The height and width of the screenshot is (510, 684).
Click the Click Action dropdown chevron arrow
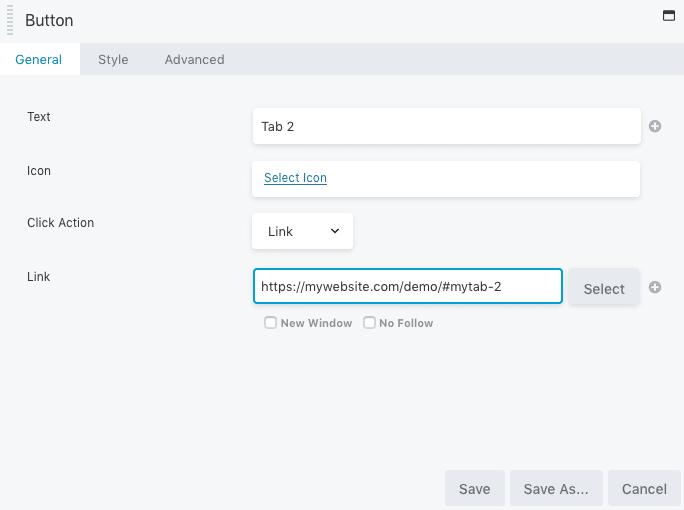click(335, 231)
